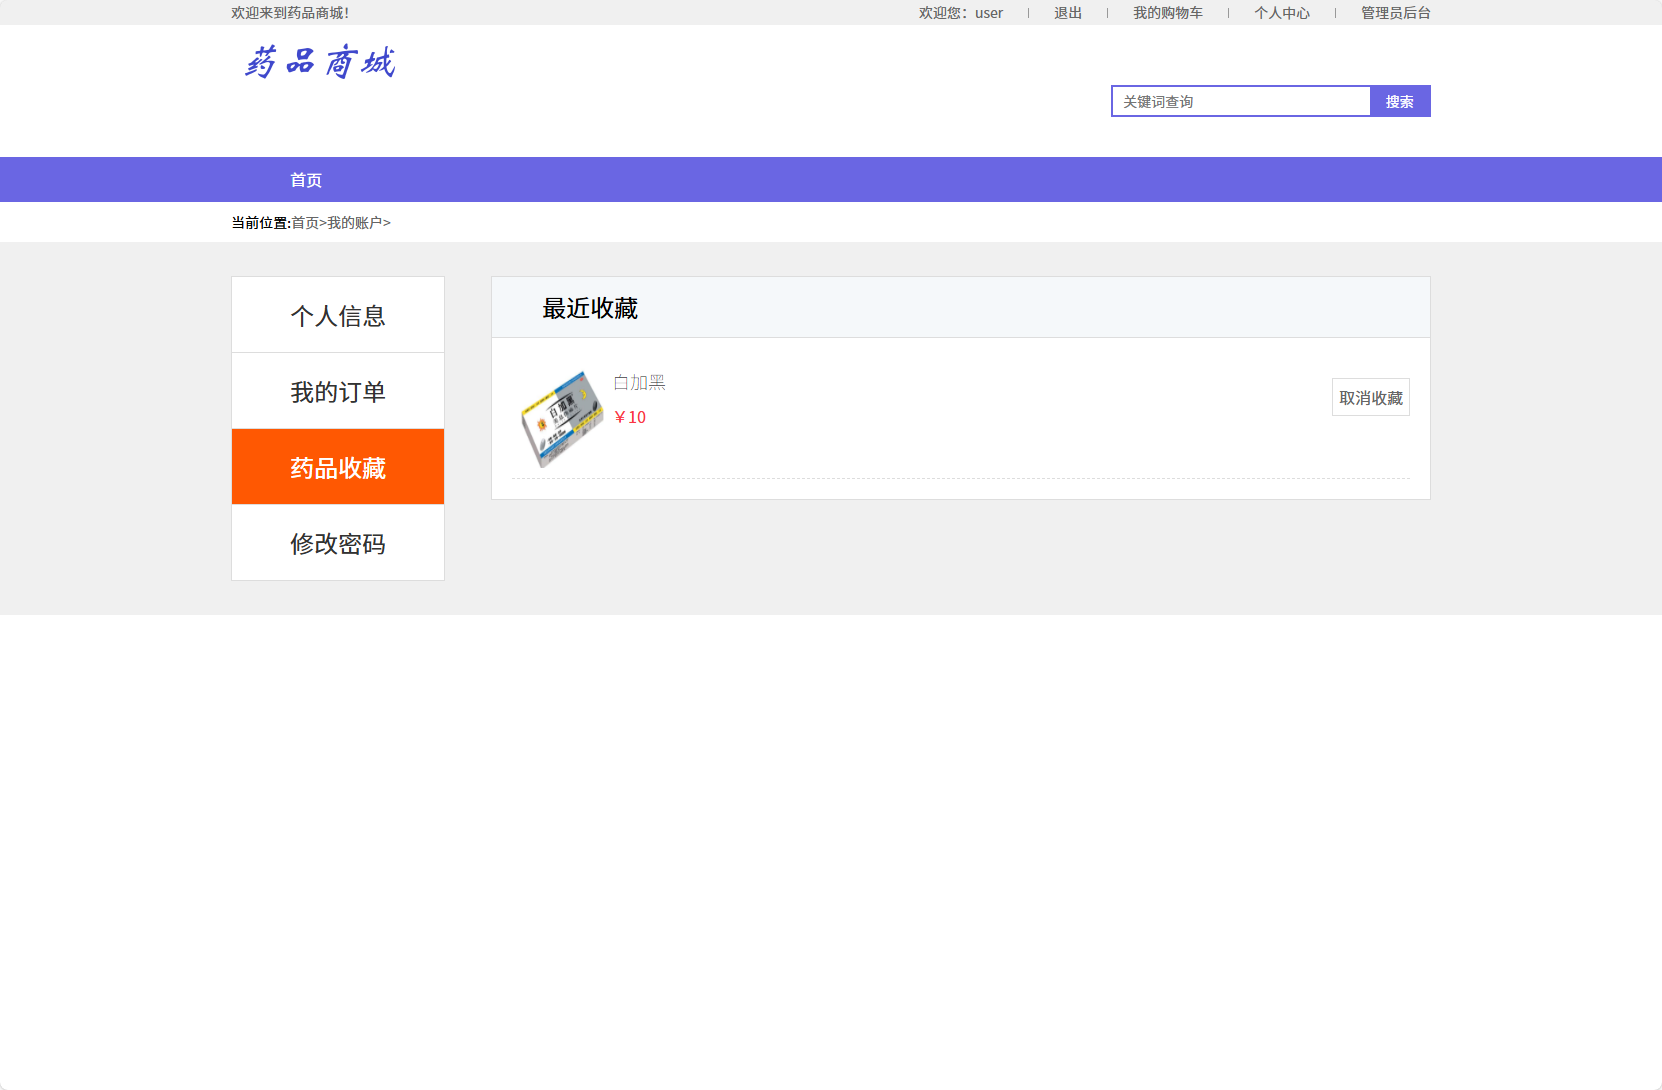Click the 白加黑 product thumbnail
The height and width of the screenshot is (1090, 1662).
coord(563,417)
